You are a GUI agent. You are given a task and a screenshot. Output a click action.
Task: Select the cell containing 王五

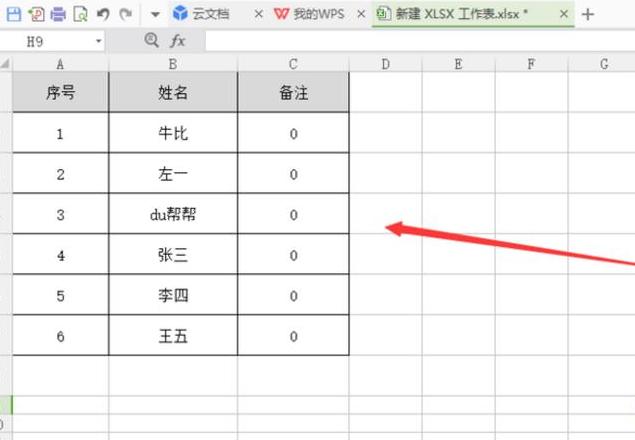173,335
